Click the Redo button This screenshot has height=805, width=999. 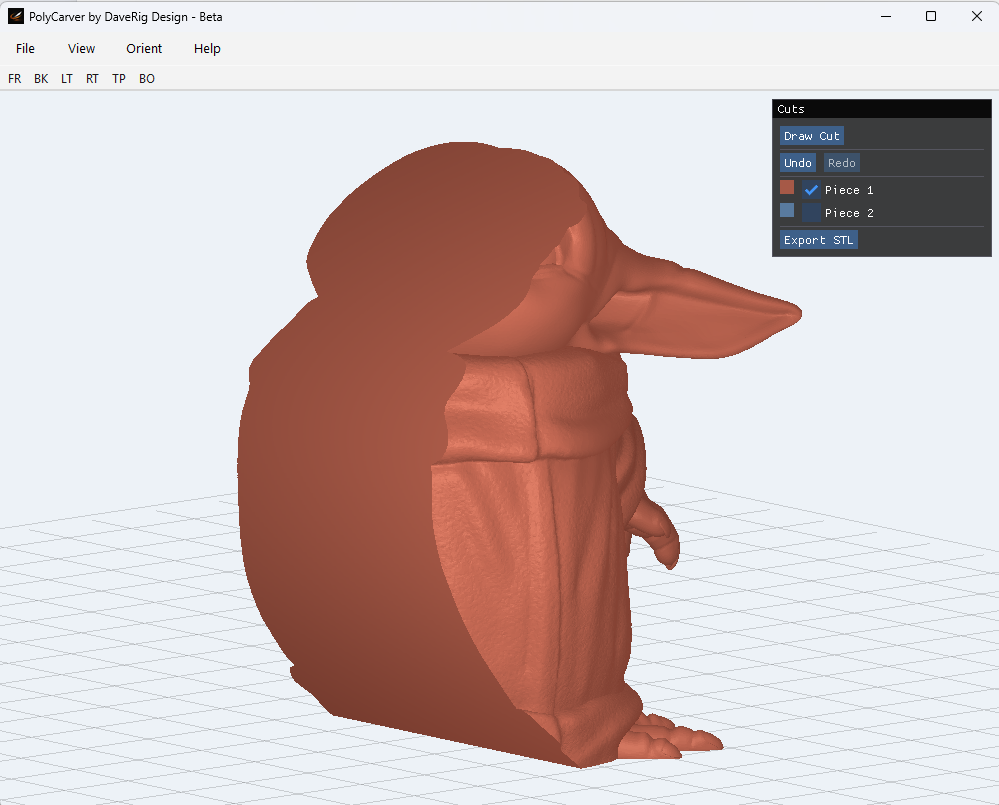click(842, 162)
